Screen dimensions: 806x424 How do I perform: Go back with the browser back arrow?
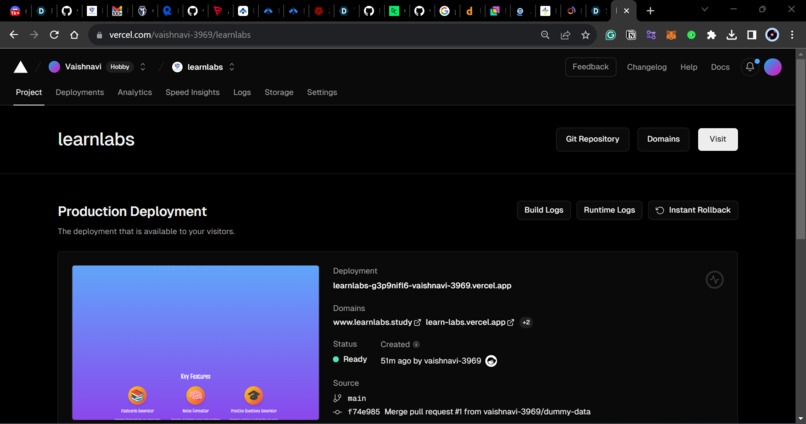pos(14,35)
